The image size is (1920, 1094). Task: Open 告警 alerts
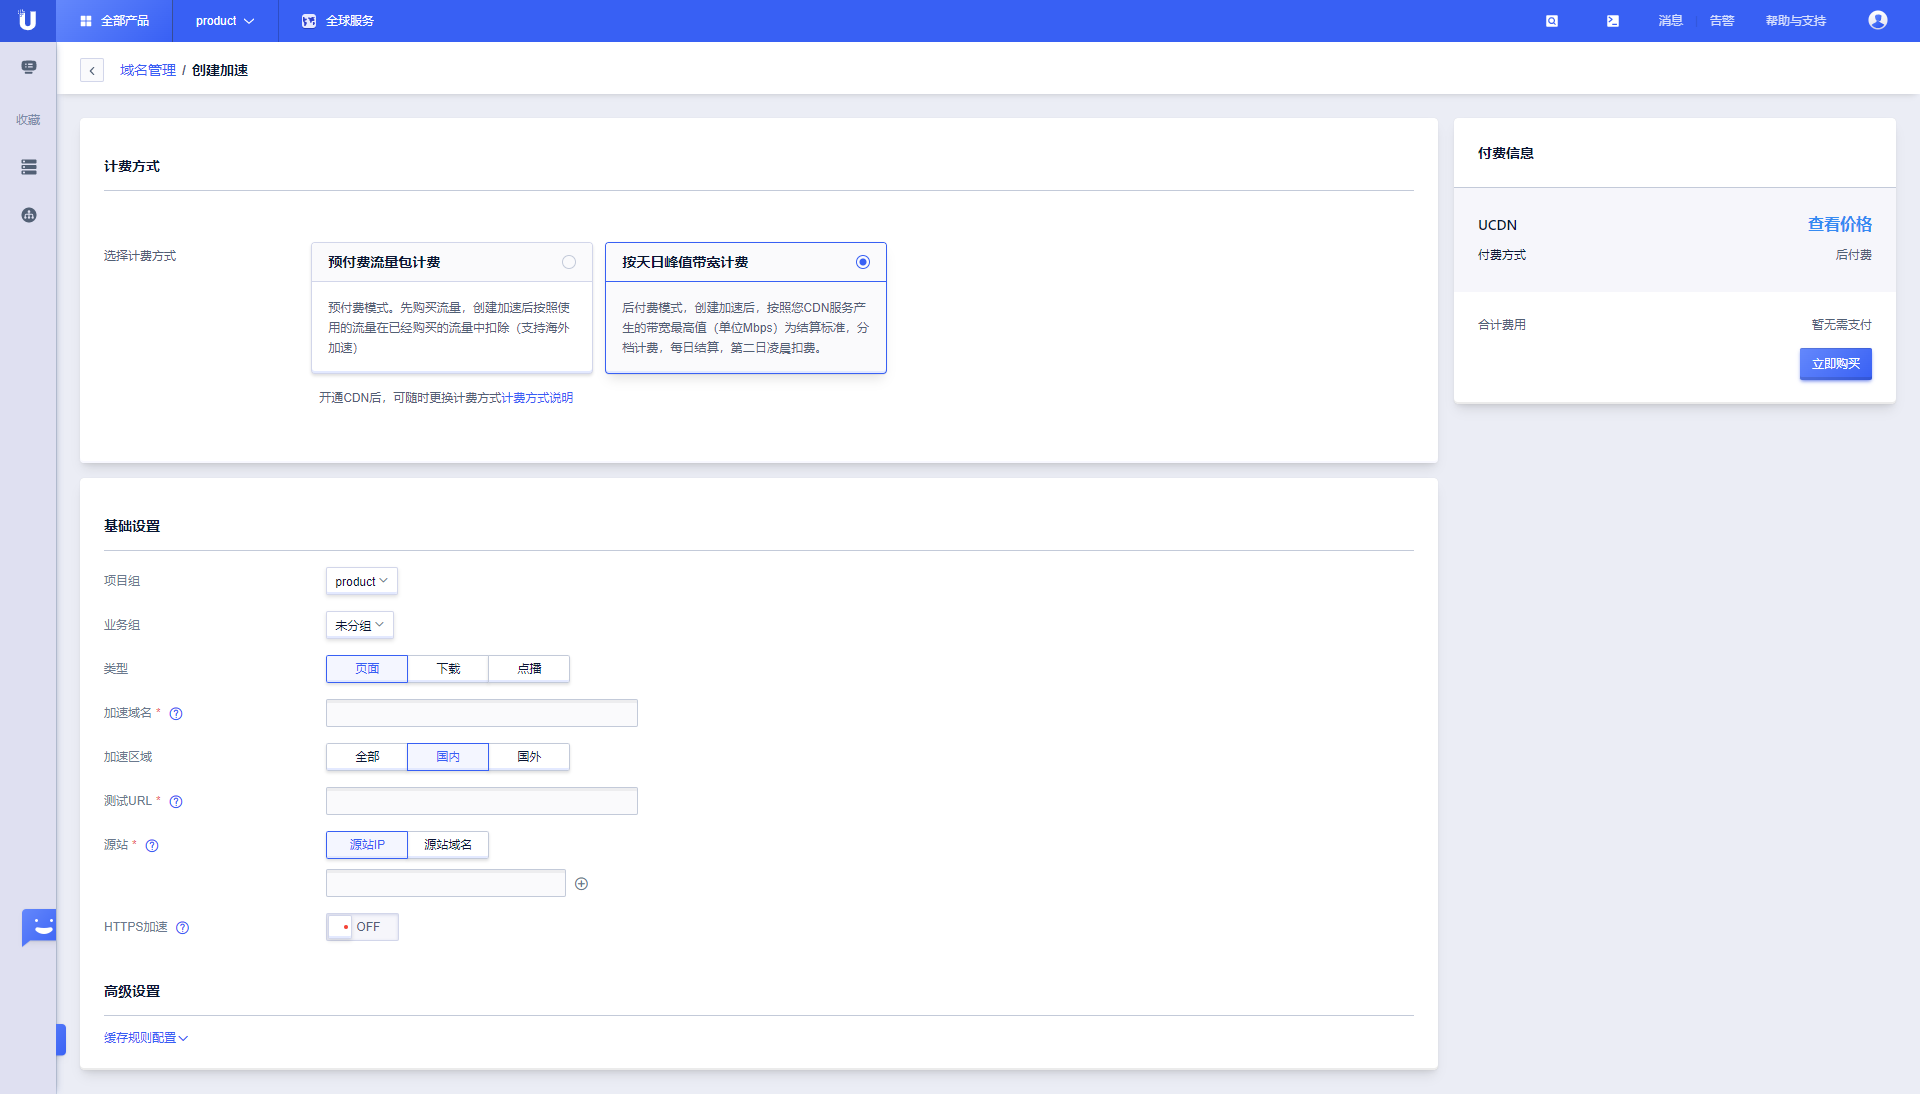[1722, 21]
